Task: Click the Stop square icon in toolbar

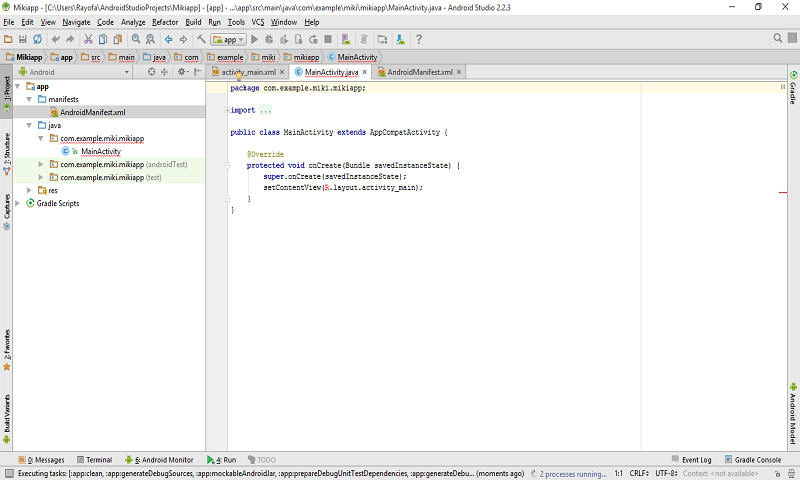Action: point(328,39)
